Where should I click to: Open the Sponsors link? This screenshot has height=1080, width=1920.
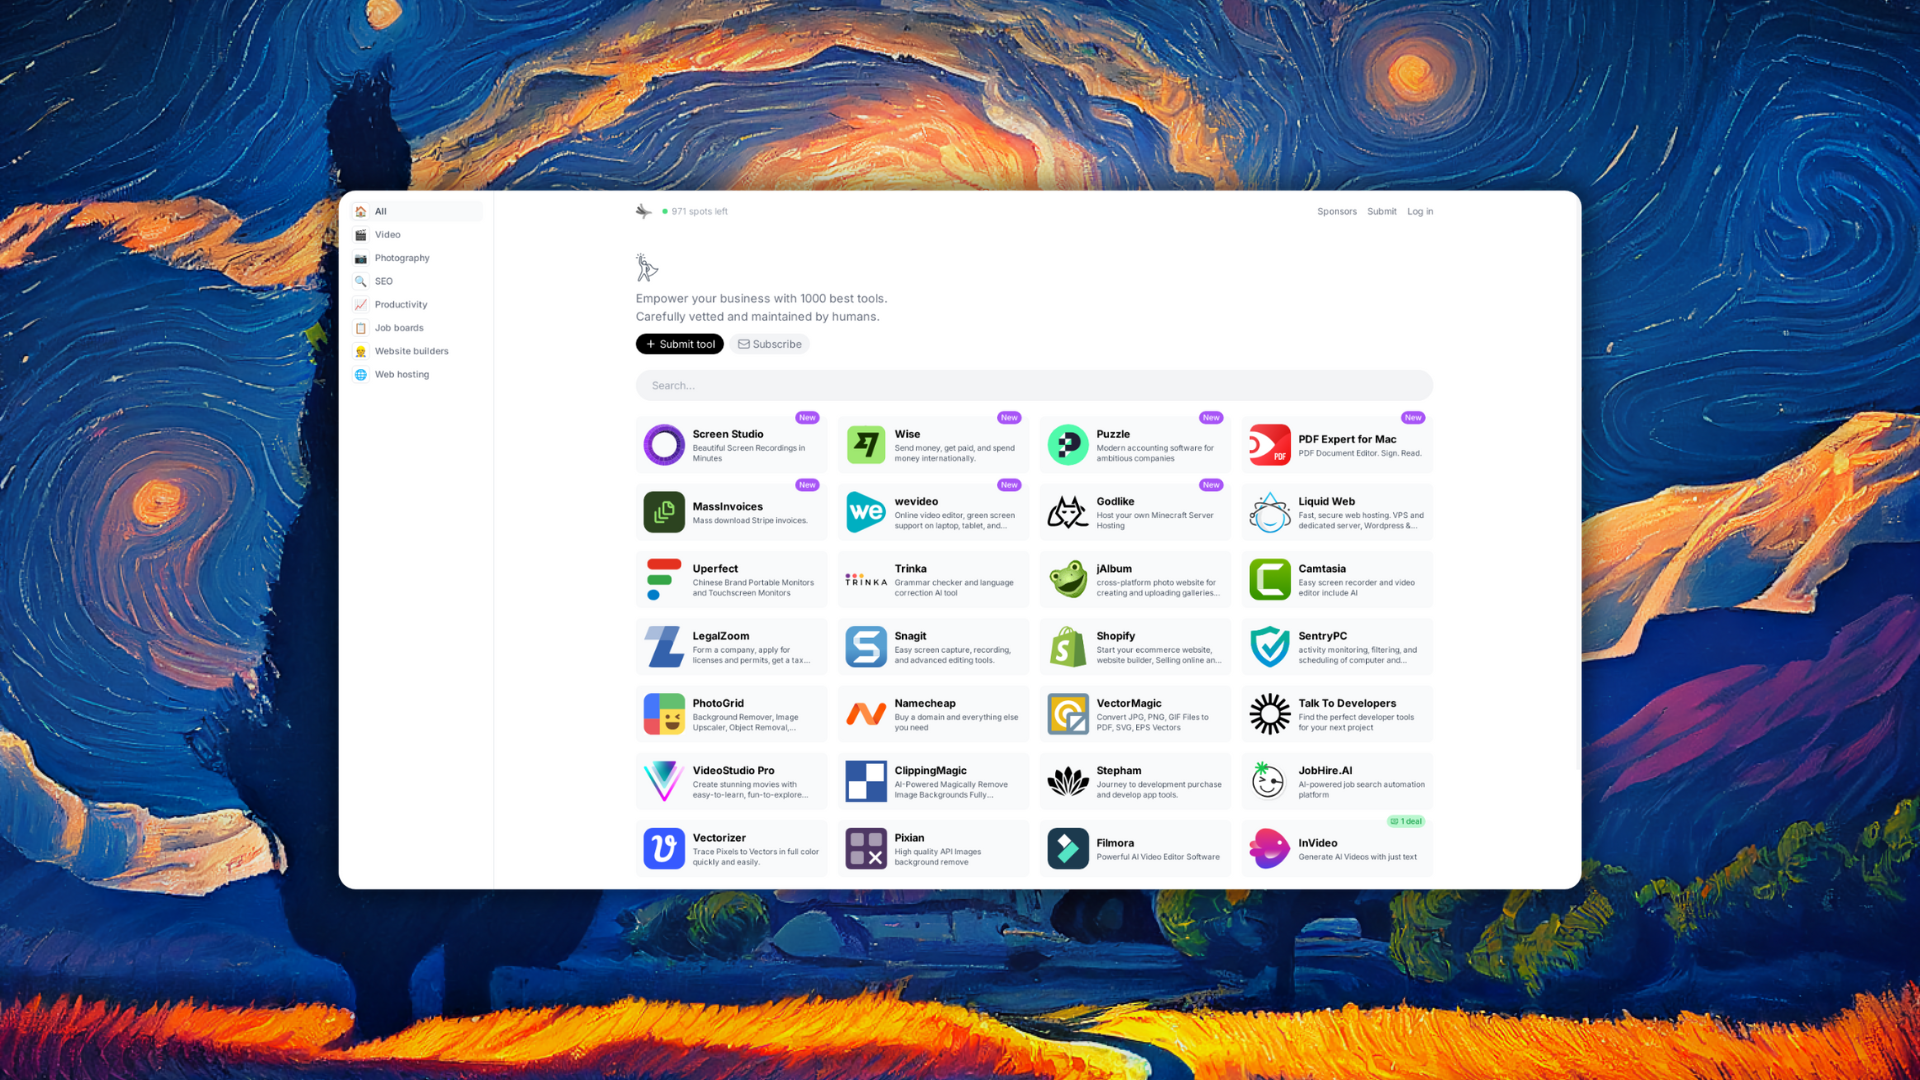(1337, 212)
